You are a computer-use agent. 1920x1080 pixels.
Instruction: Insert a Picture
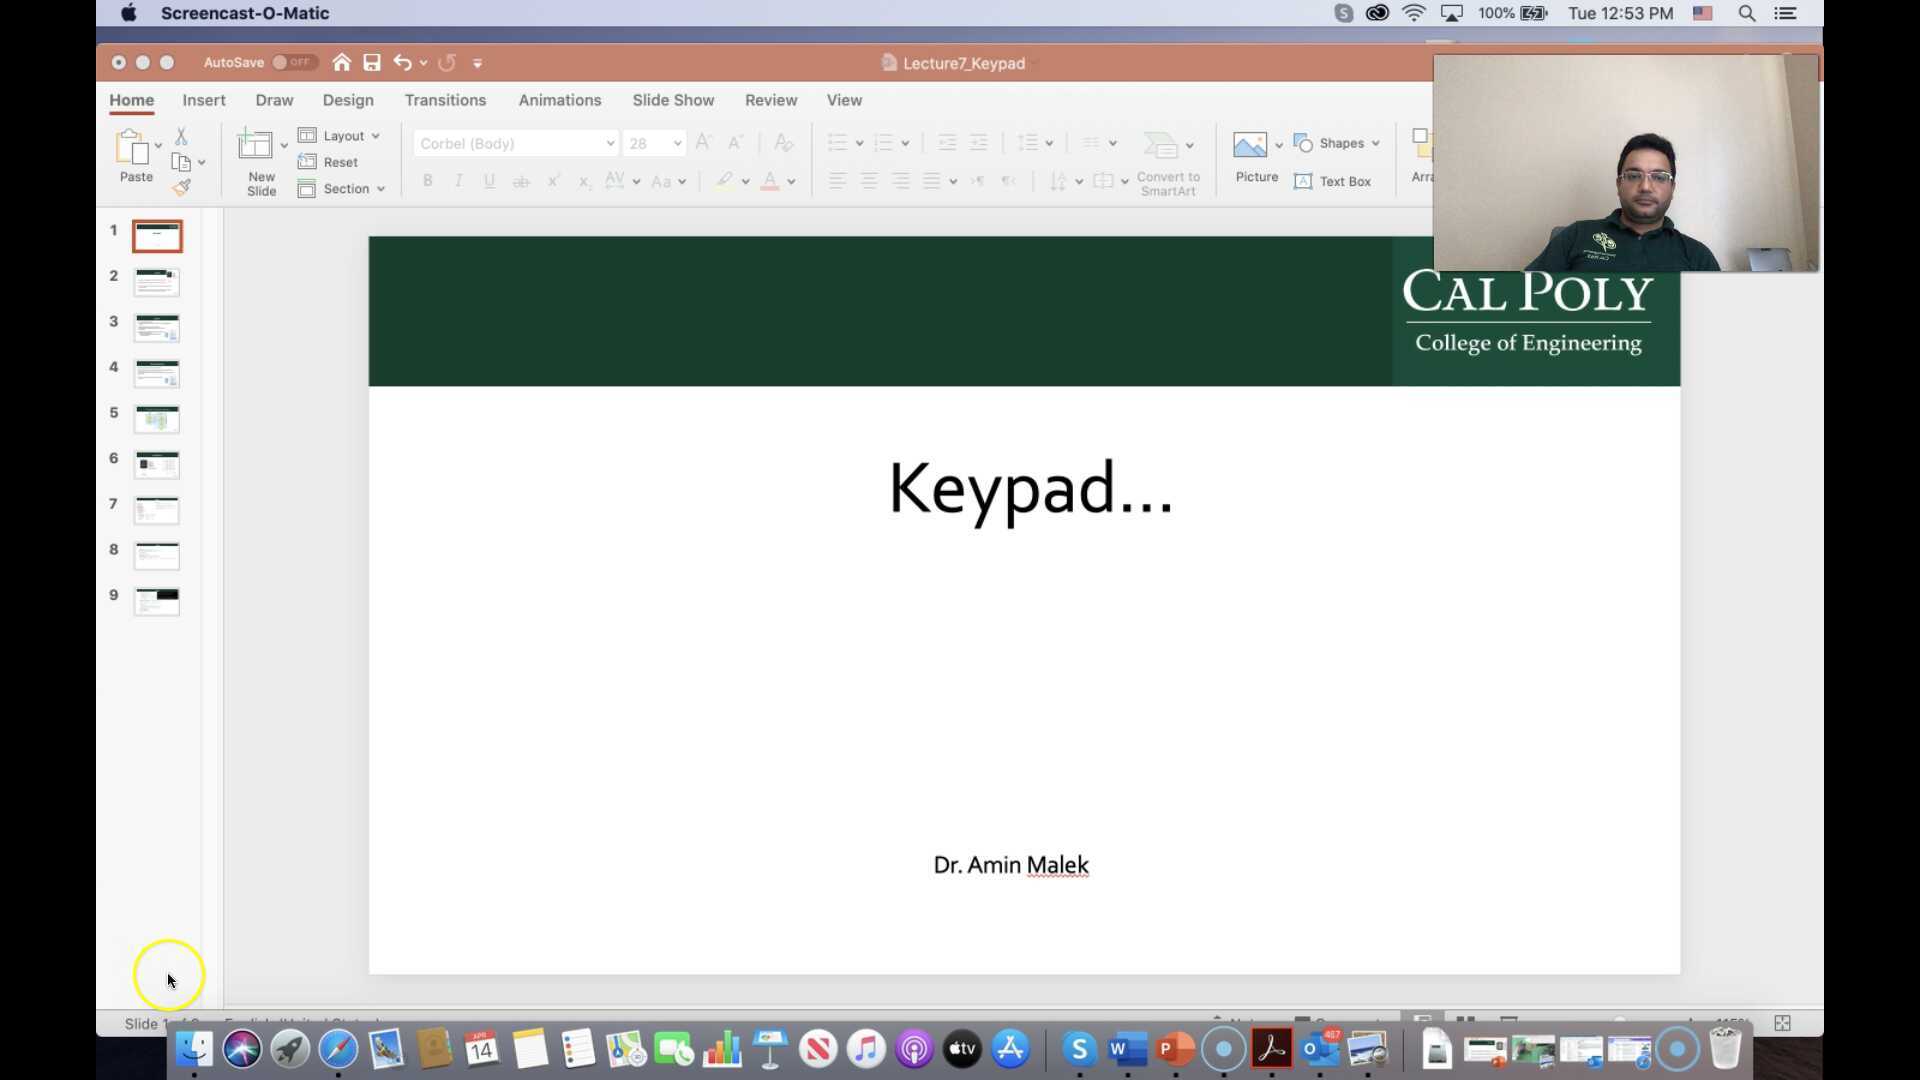click(x=1252, y=155)
